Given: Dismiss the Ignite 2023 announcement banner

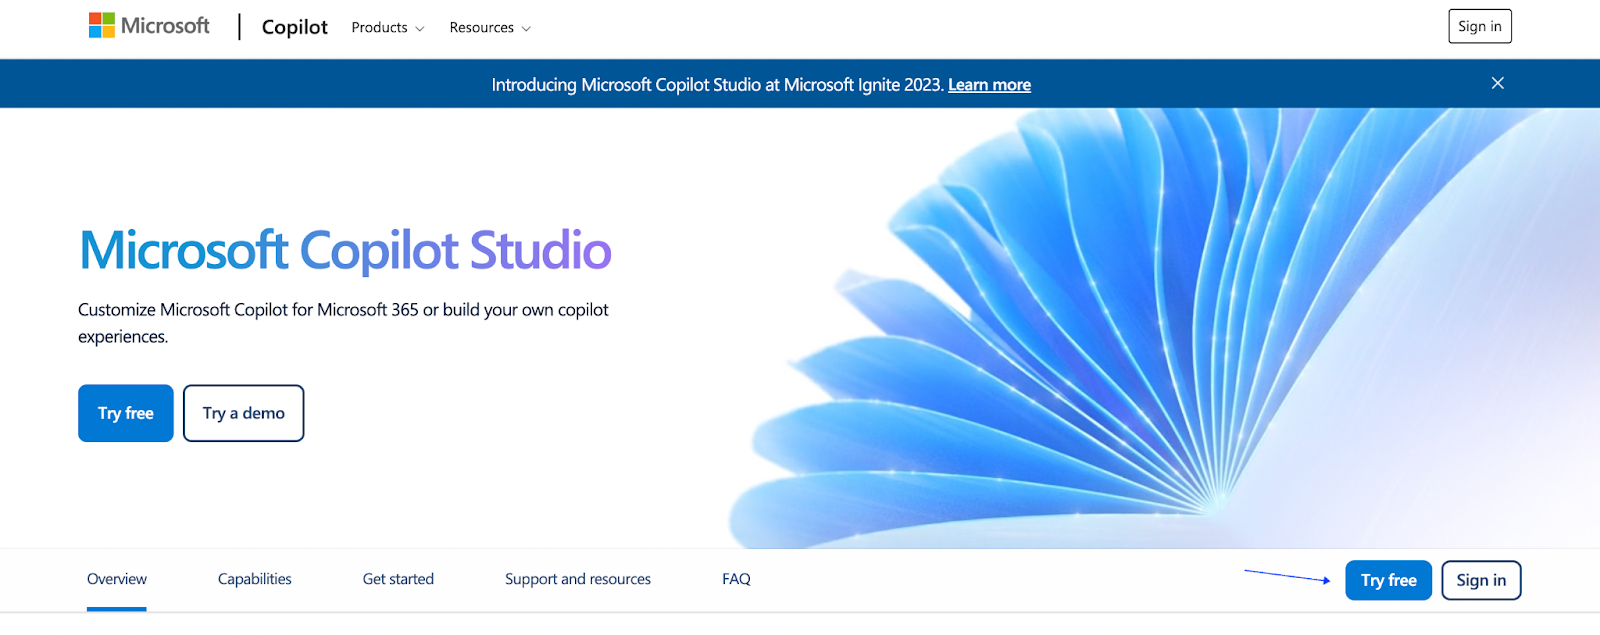Looking at the screenshot, I should tap(1497, 83).
